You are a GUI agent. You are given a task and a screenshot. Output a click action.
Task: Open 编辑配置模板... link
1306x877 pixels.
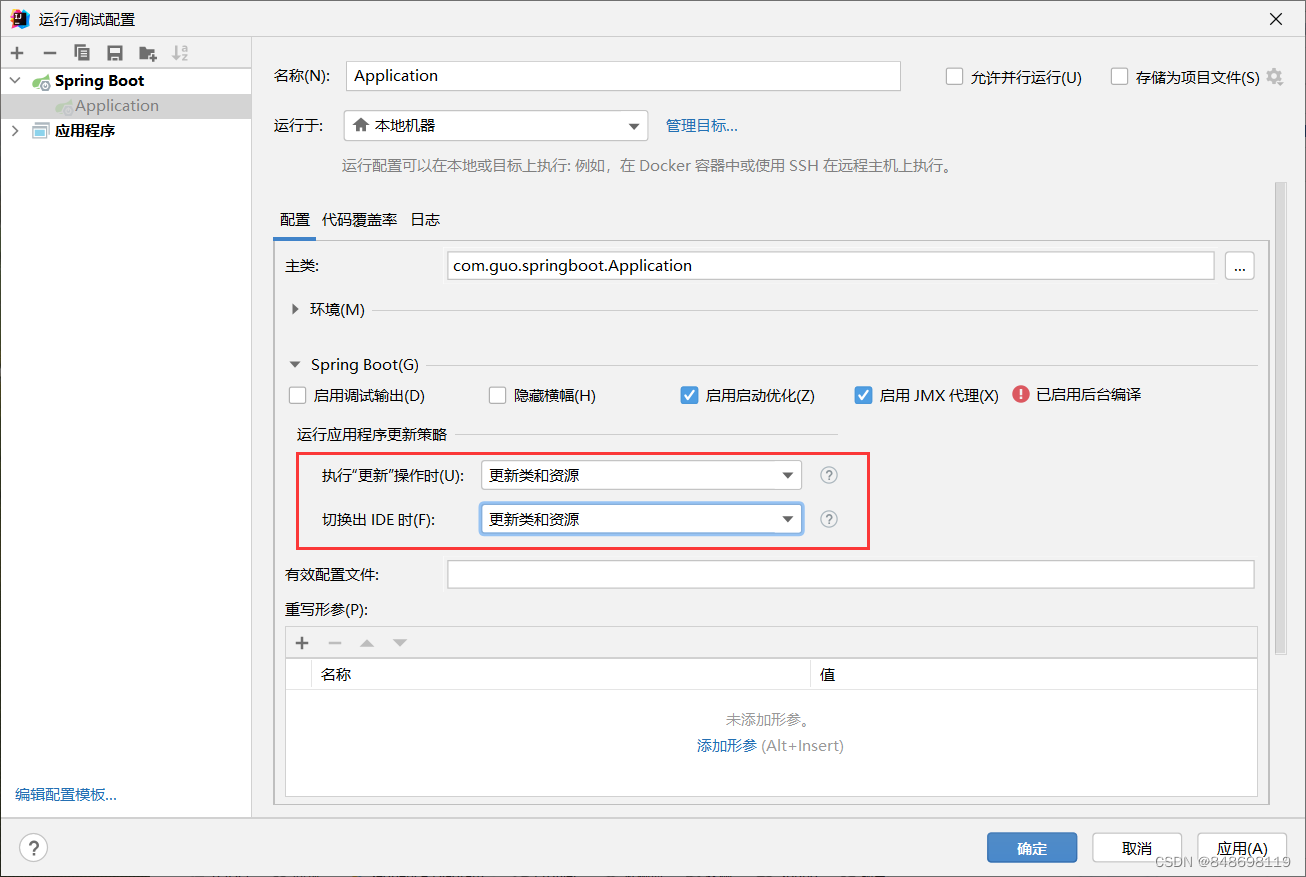(66, 795)
